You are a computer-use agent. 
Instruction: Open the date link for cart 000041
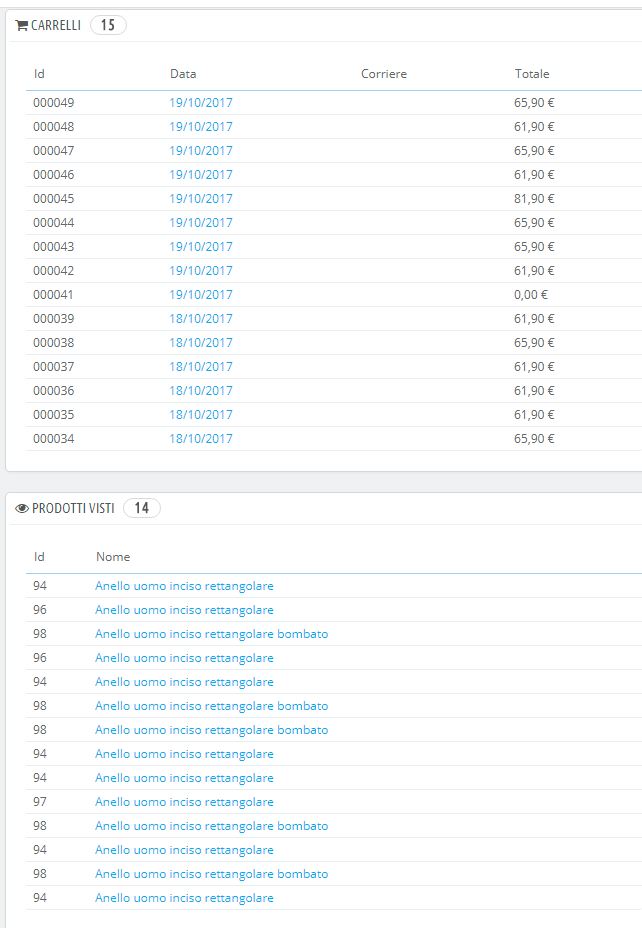pos(201,295)
